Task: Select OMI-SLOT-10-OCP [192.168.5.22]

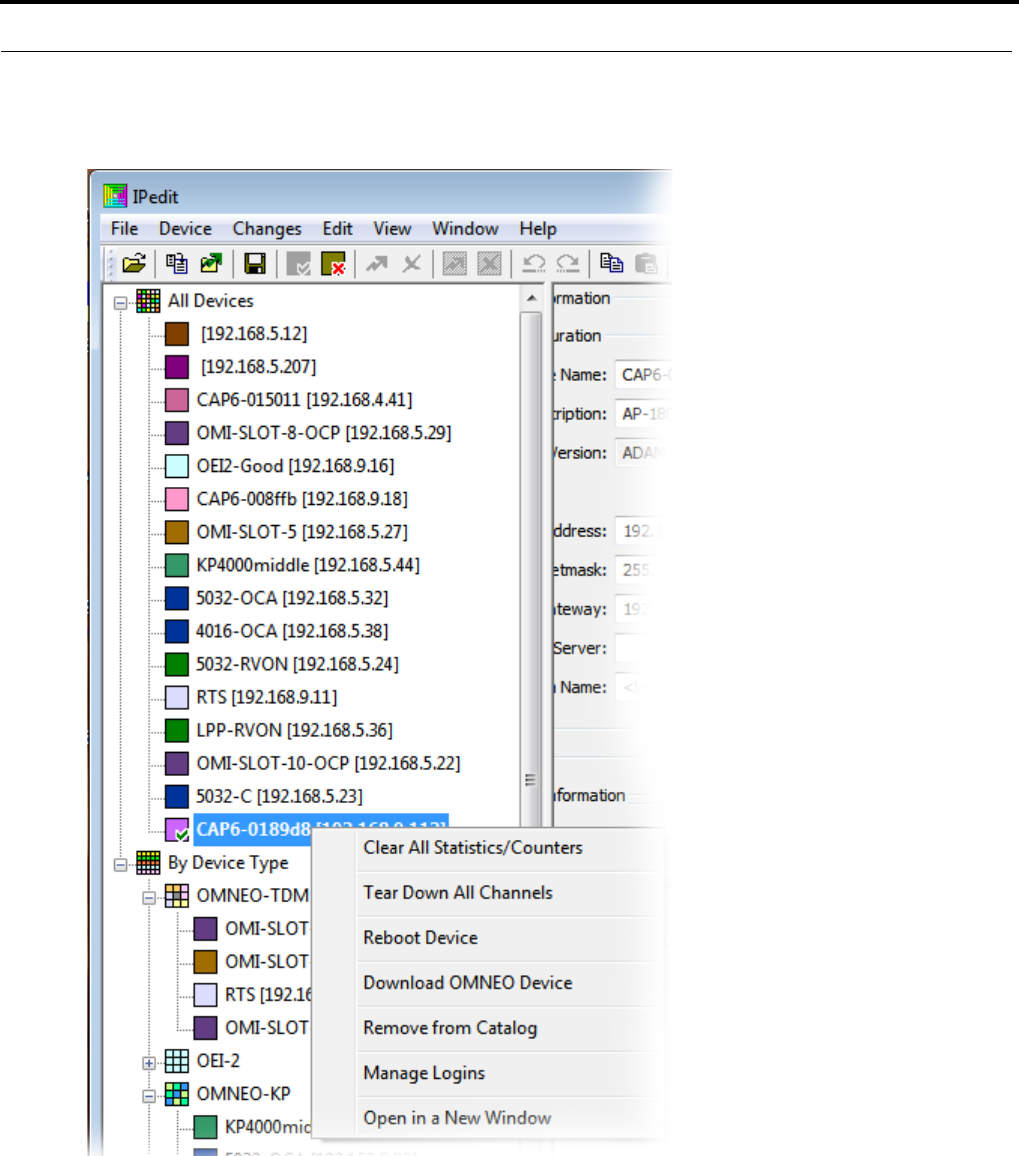Action: (x=328, y=763)
